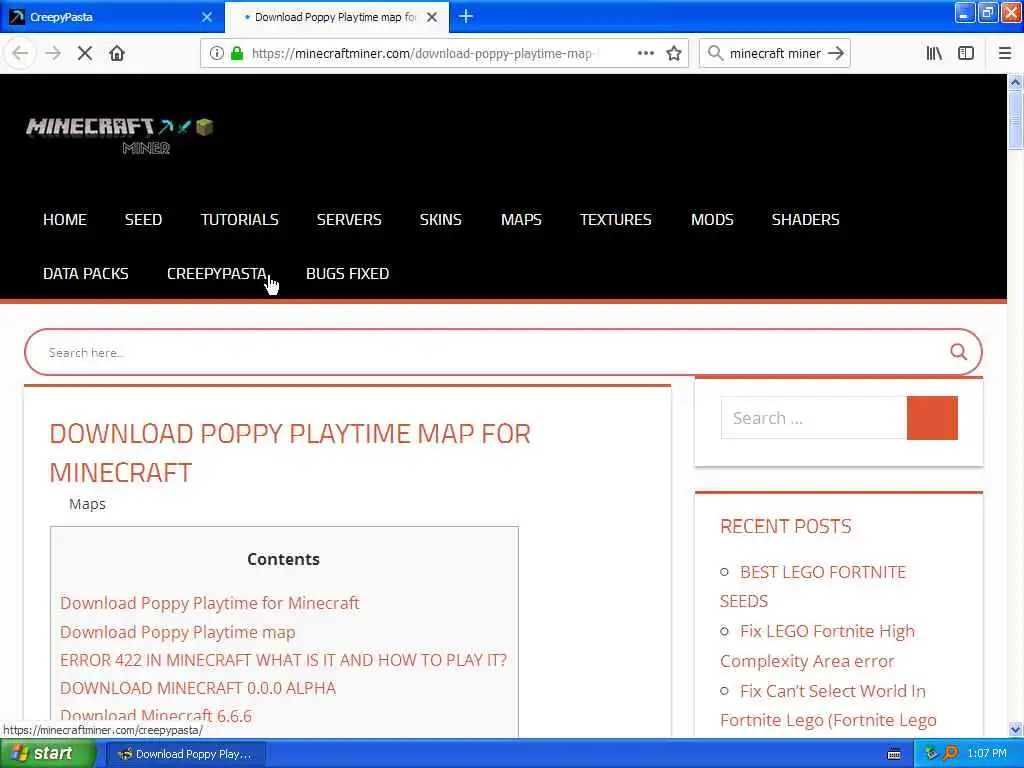Open the Library bookshelf icon

click(x=934, y=53)
